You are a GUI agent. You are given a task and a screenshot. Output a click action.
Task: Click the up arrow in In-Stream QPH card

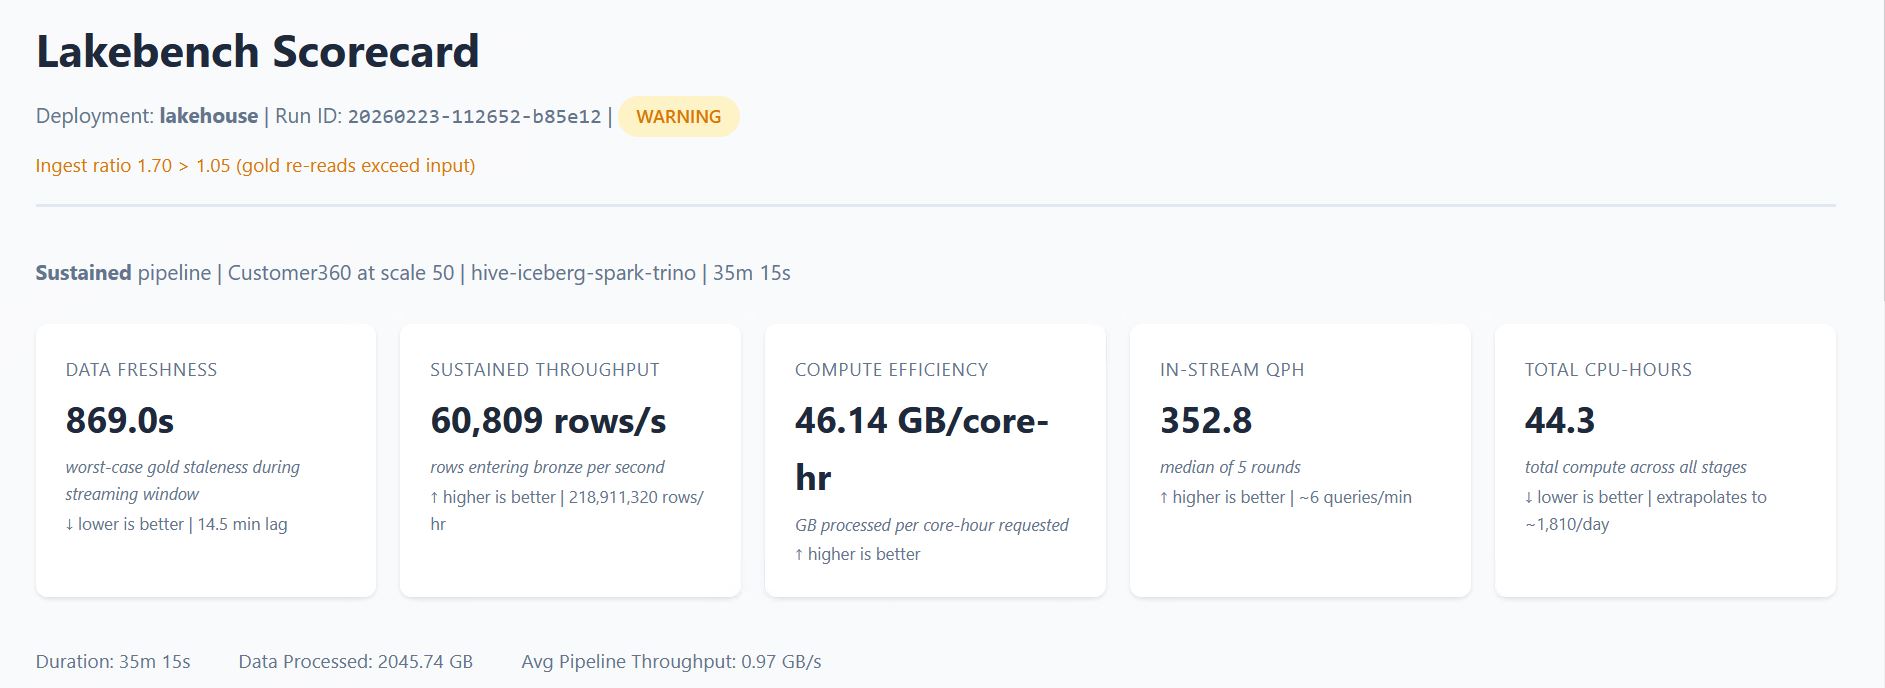click(x=1164, y=498)
